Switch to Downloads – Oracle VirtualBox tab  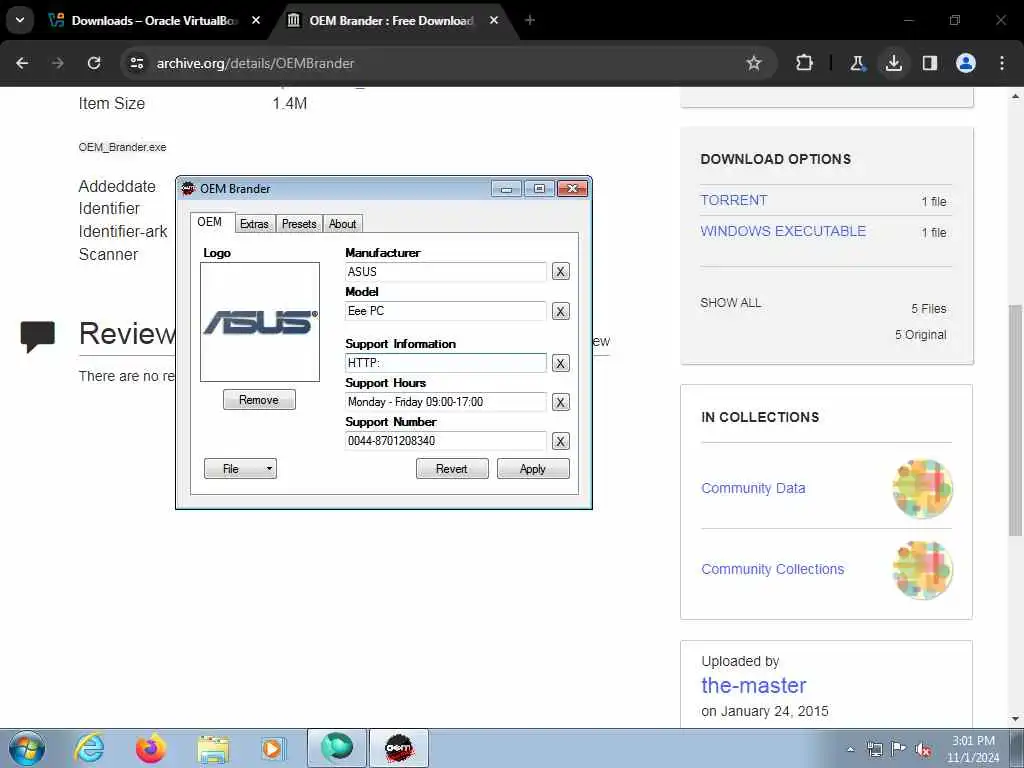coord(144,21)
